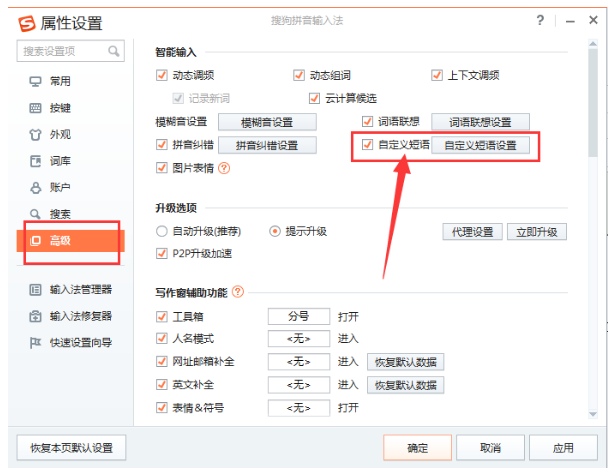Click the <无> hotkey field for 网址邮箱补全
The image size is (612, 474).
[299, 362]
